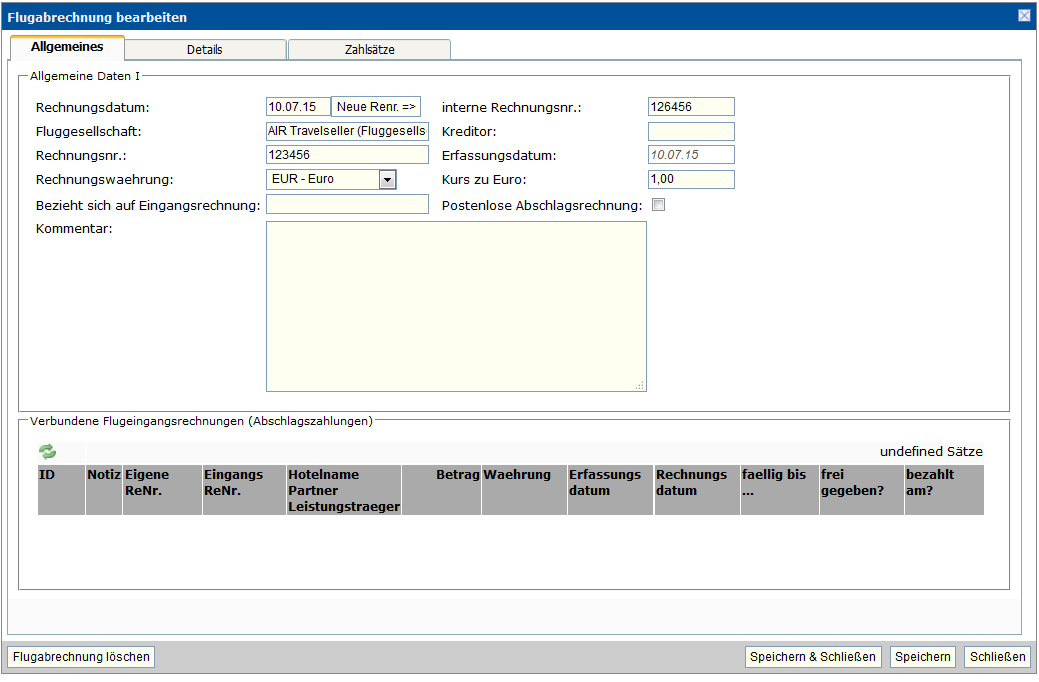Click the Schließen button

pyautogui.click(x=998, y=657)
